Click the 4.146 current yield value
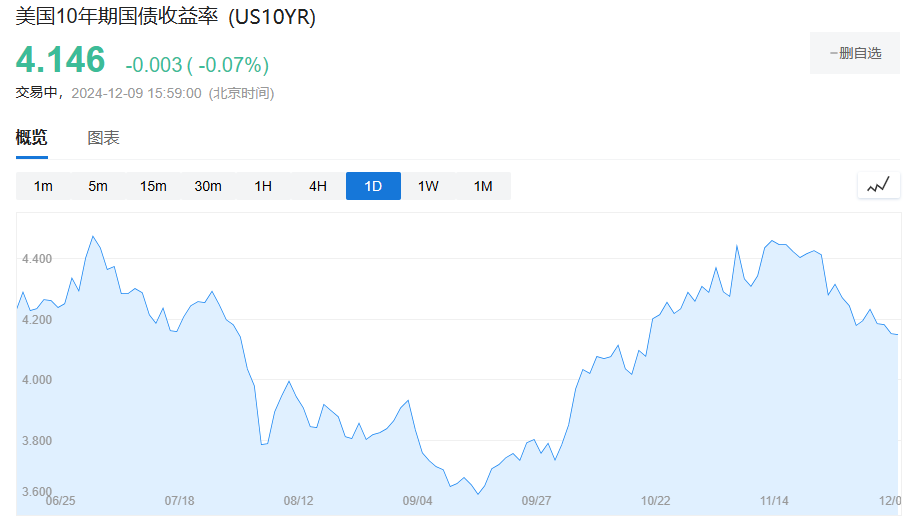This screenshot has width=910, height=526. click(x=60, y=60)
